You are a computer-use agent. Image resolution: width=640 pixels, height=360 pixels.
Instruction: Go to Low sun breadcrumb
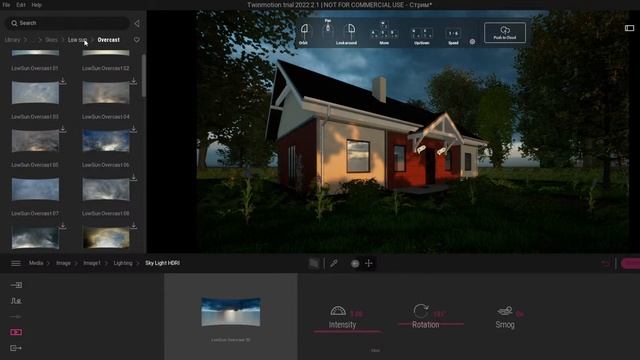pyautogui.click(x=78, y=40)
